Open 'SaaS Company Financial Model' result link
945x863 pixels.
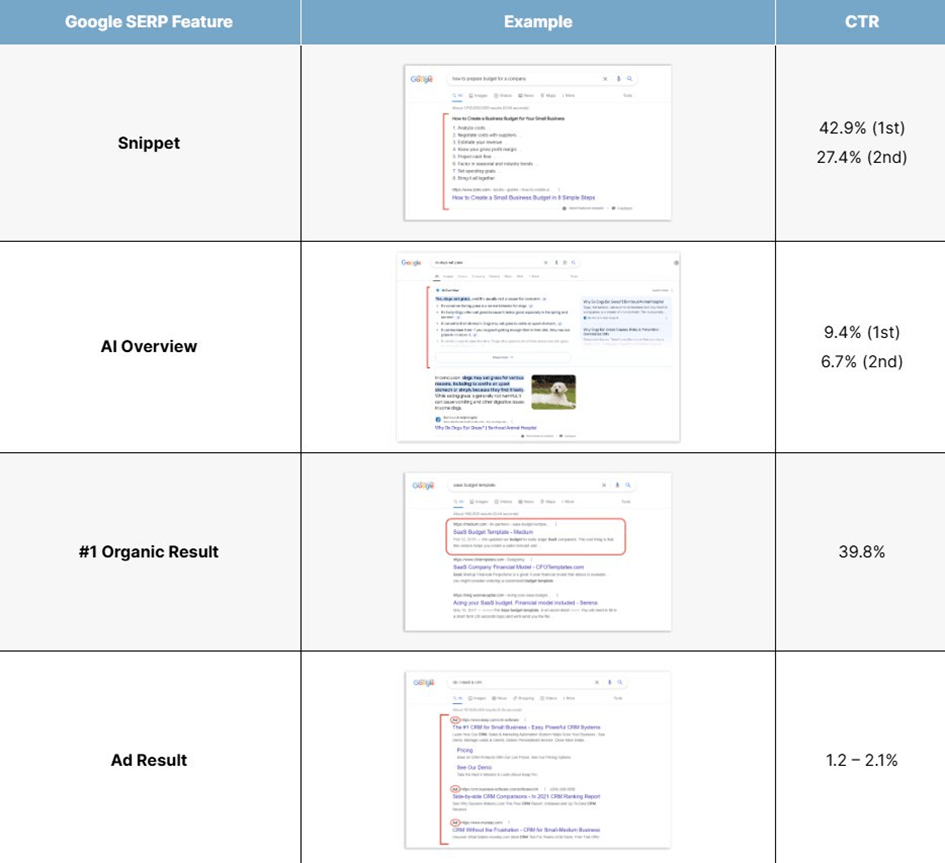(518, 567)
